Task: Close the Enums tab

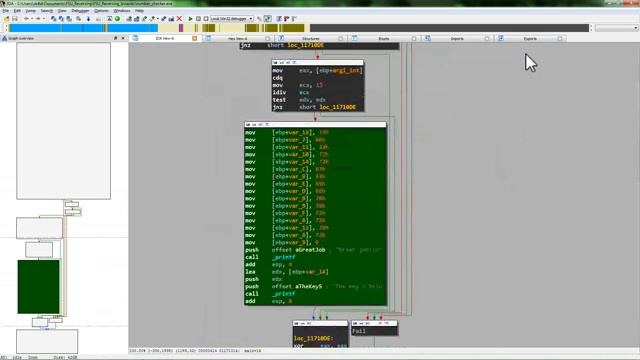Action: pos(414,38)
